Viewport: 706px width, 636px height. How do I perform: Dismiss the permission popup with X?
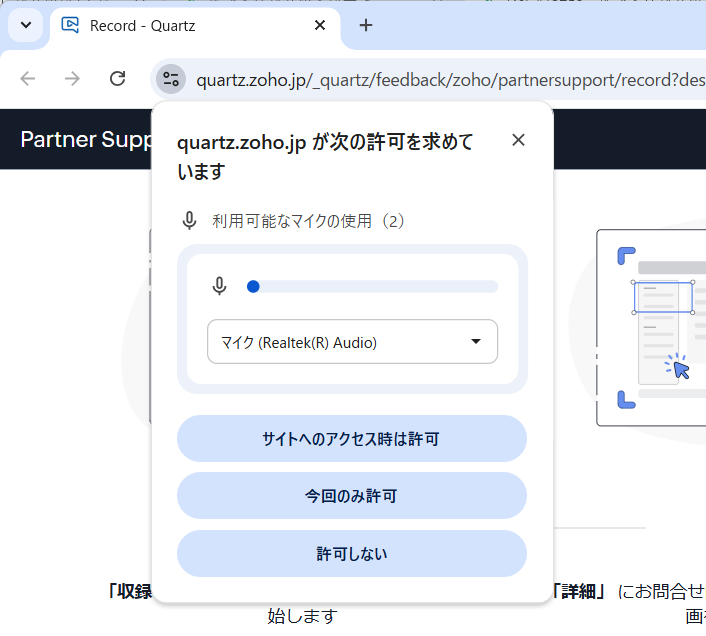518,140
